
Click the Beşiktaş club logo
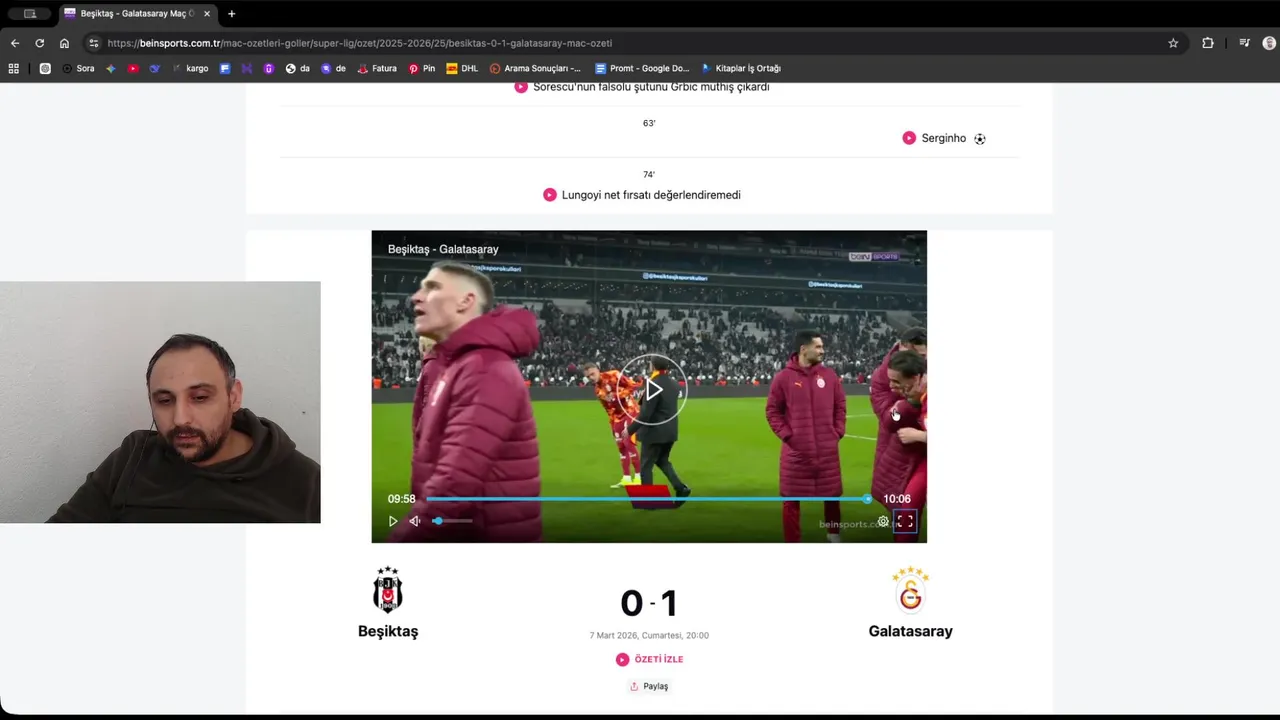(x=388, y=590)
